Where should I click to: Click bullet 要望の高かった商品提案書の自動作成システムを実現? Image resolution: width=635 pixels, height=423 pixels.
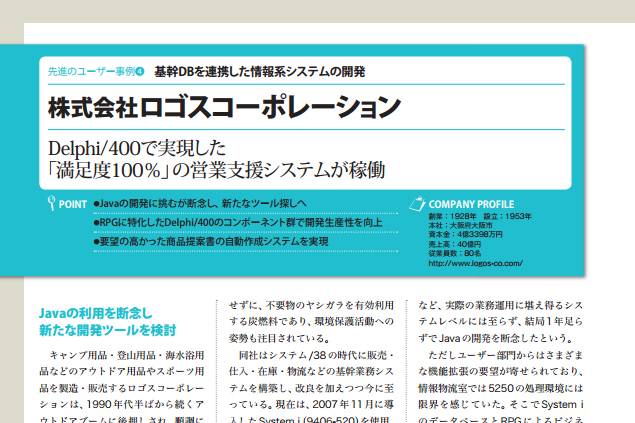point(211,242)
